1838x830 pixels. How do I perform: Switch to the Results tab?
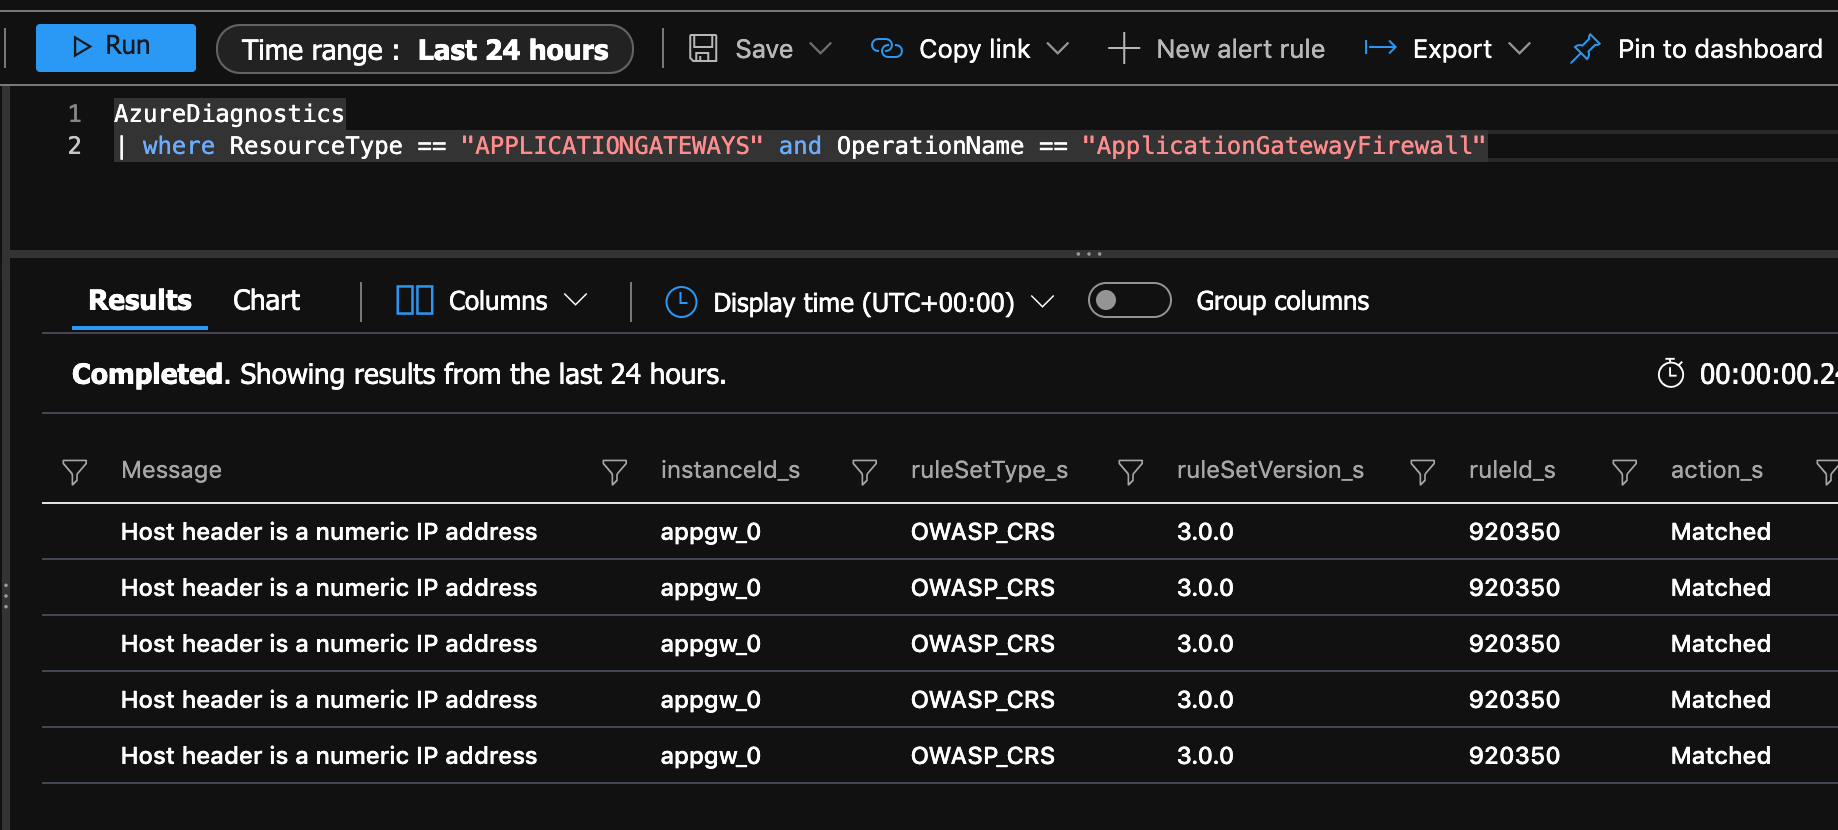[x=140, y=300]
